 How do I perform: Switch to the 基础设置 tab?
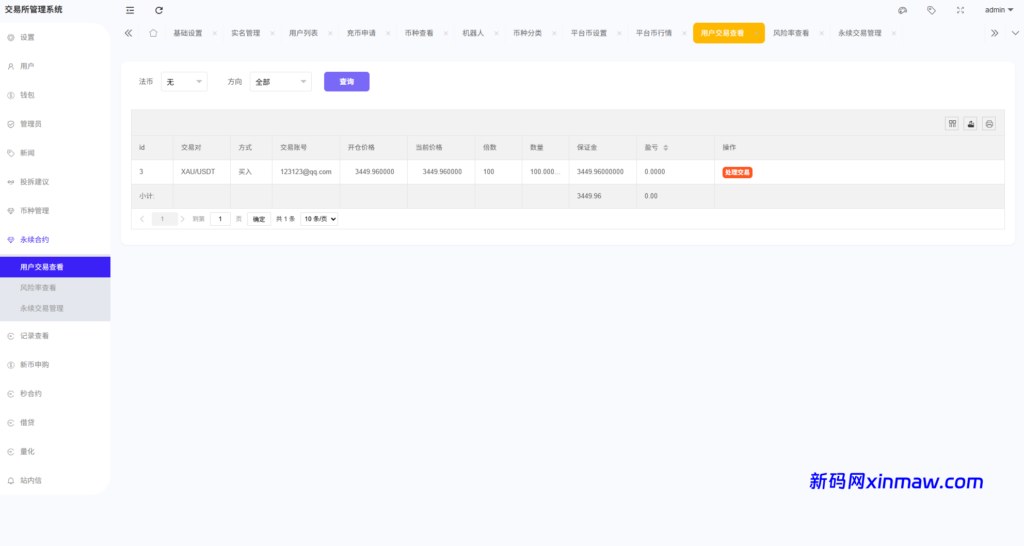click(x=187, y=33)
